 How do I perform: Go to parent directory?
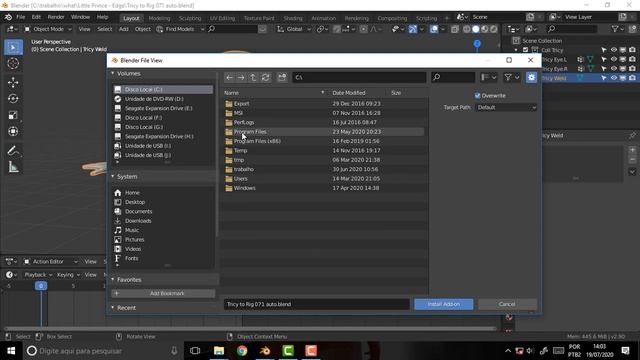[253, 77]
